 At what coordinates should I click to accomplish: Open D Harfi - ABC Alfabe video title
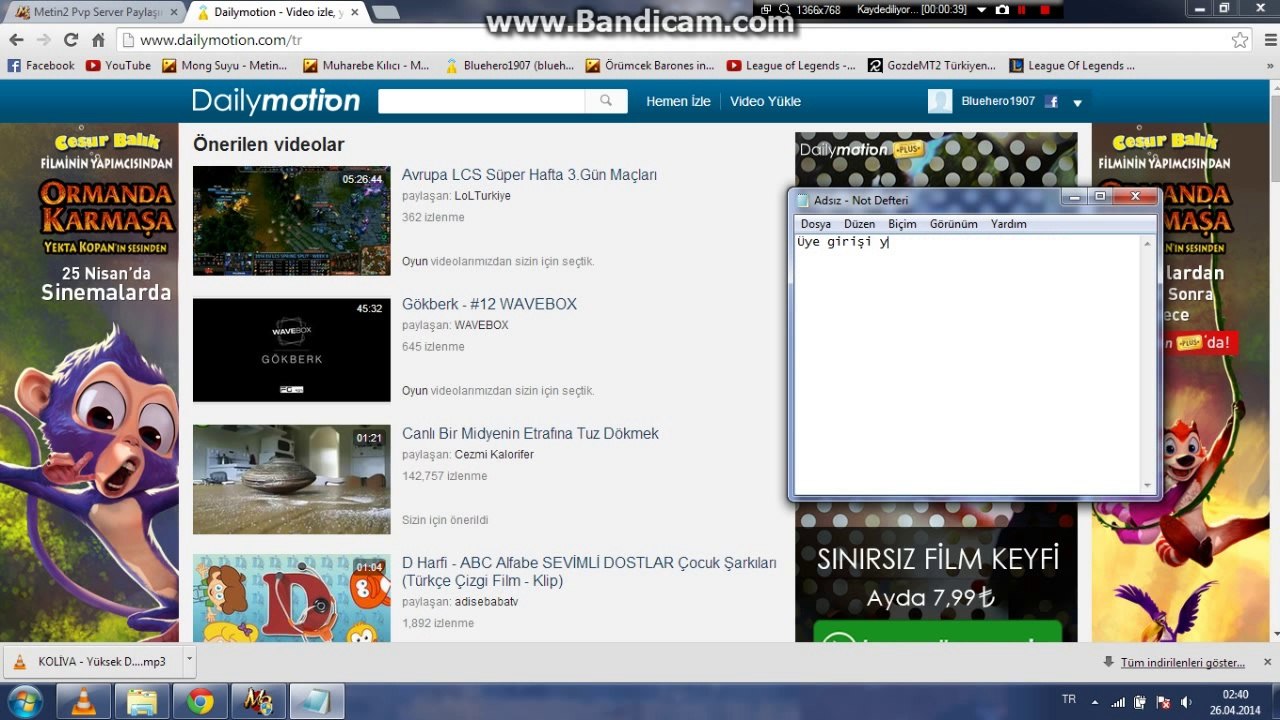[589, 572]
